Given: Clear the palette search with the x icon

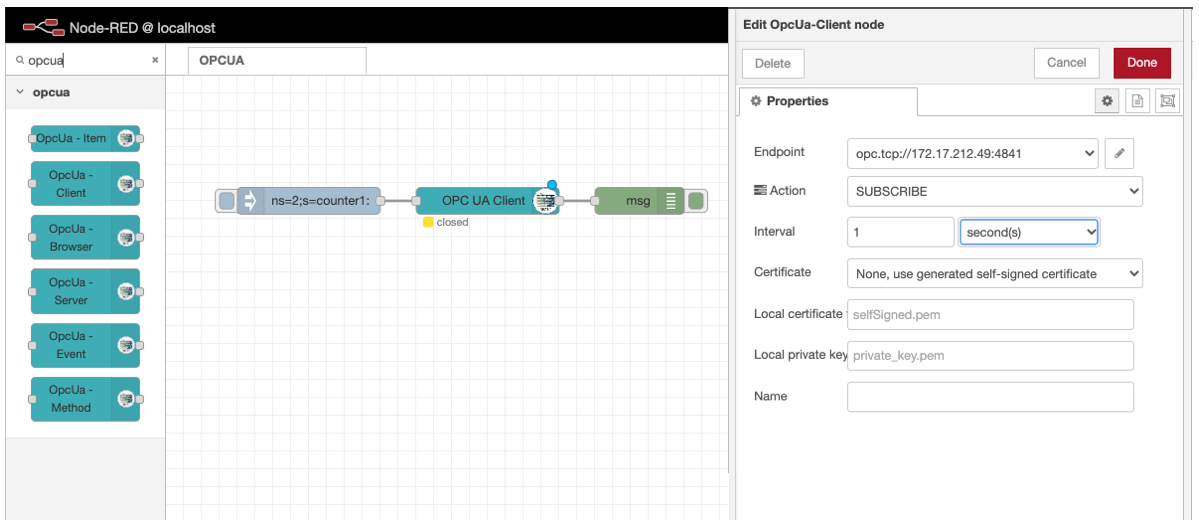Looking at the screenshot, I should (x=155, y=60).
